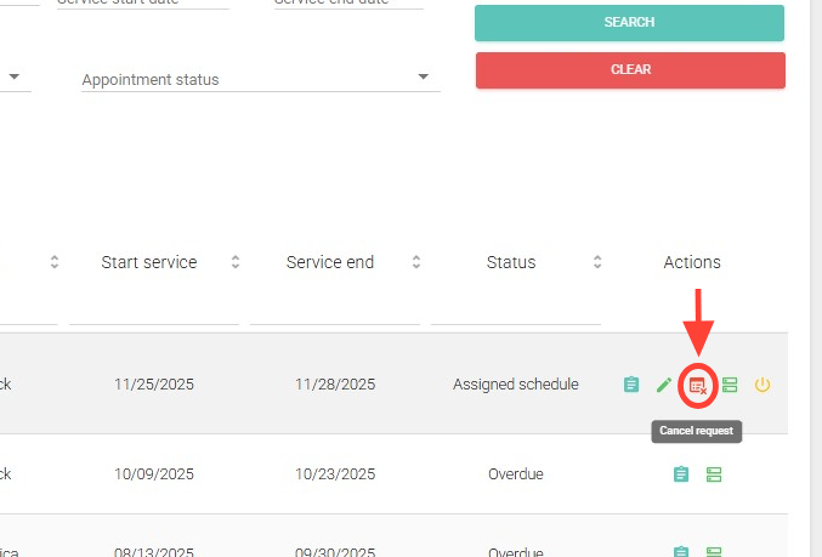Click the yellow power icon
This screenshot has width=822, height=557.
coord(762,385)
